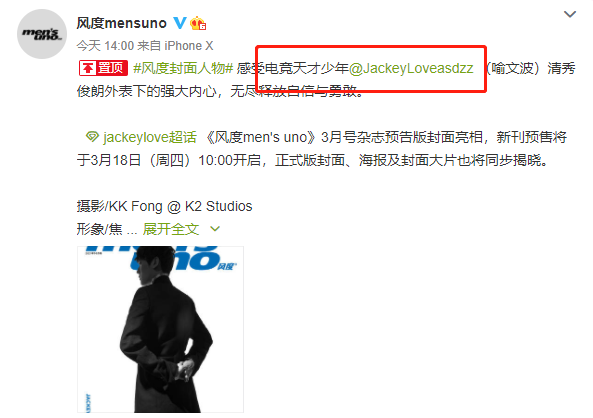
Task: Open the @JackeyLoveasdzz mention link
Action: pyautogui.click(x=411, y=68)
